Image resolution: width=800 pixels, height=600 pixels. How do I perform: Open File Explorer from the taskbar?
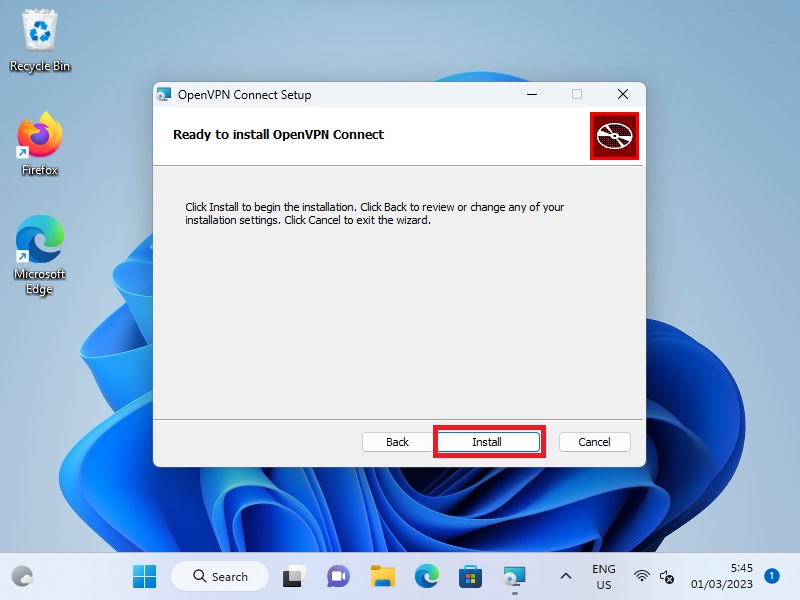click(x=382, y=576)
